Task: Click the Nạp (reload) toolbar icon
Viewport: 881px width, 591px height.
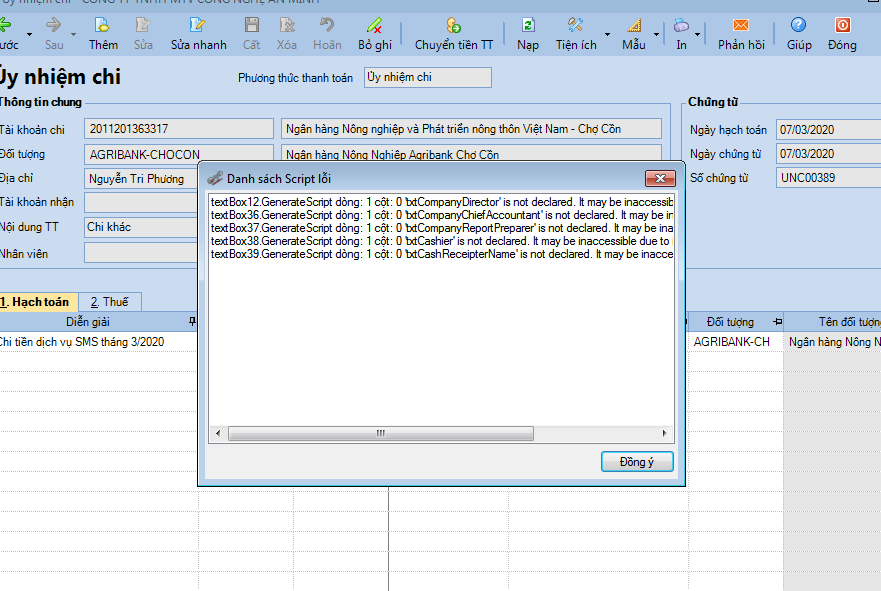Action: coord(528,26)
